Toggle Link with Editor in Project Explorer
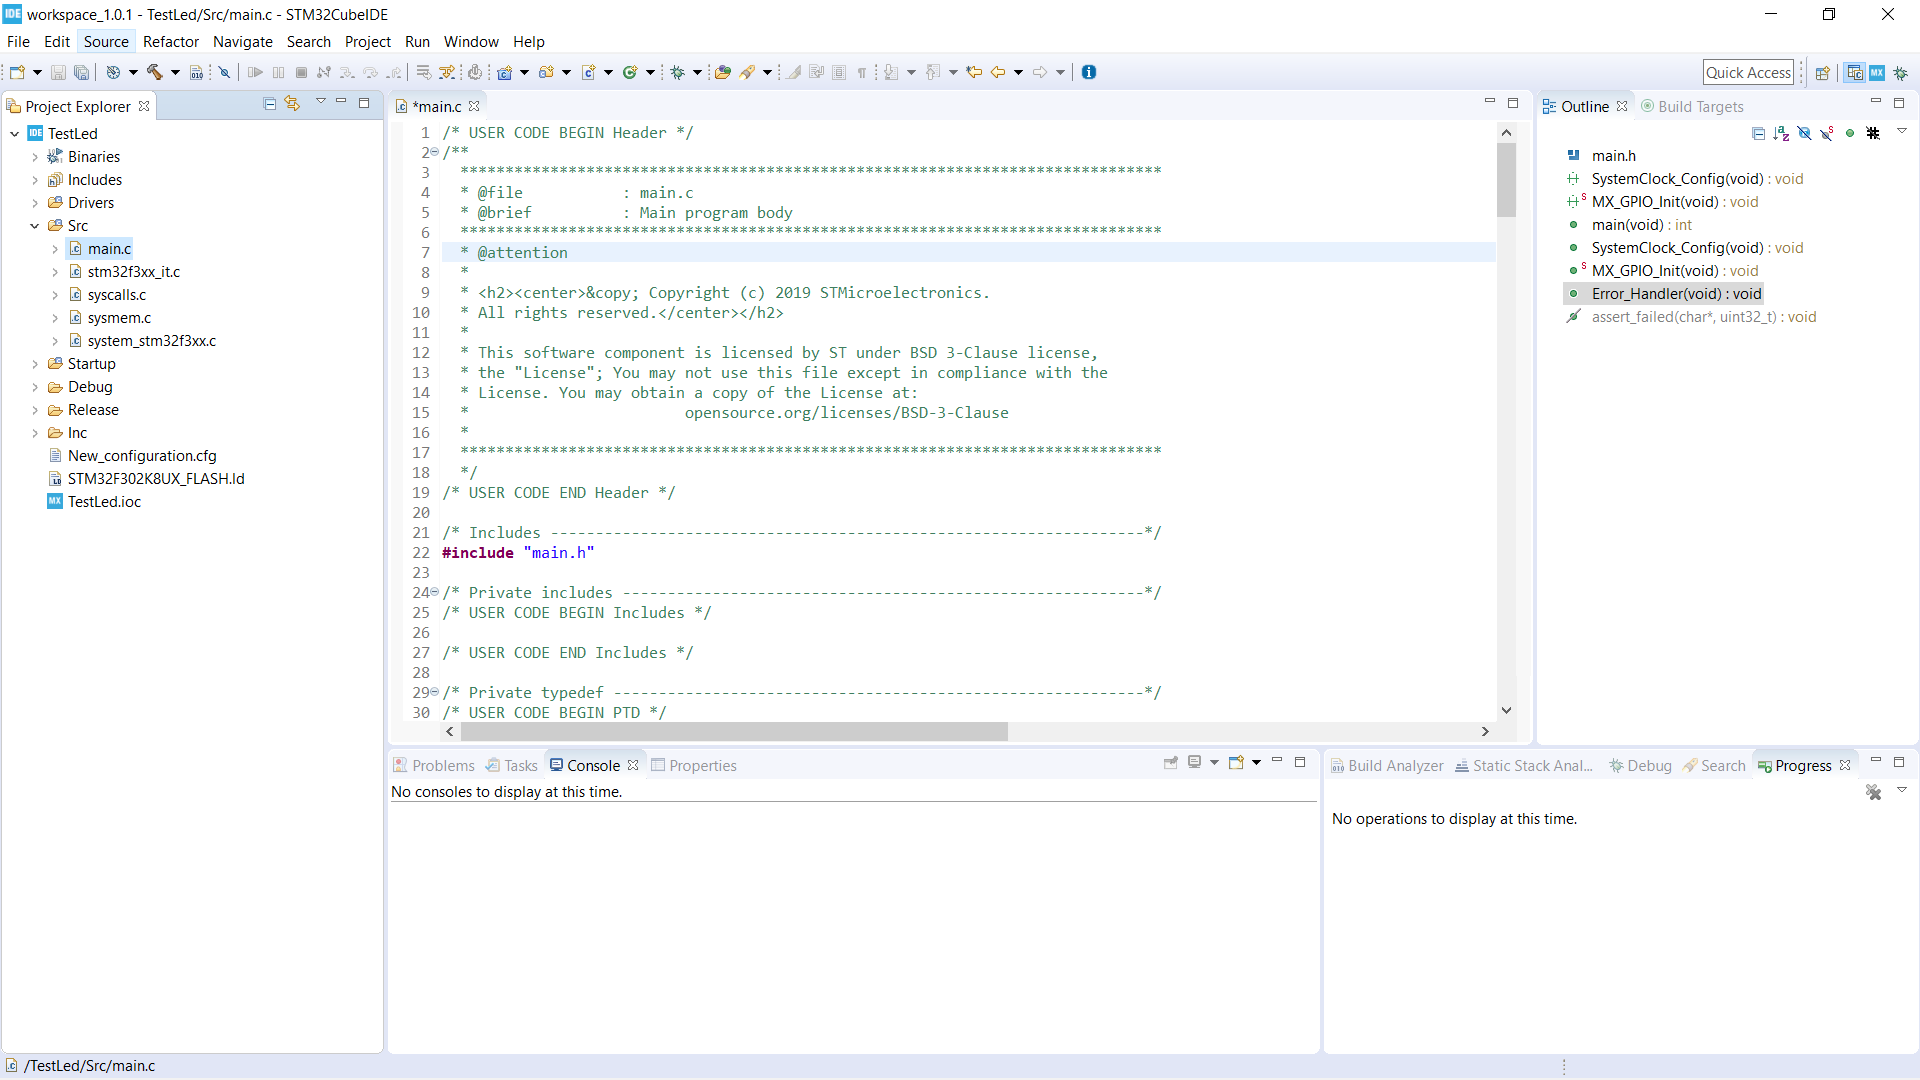The image size is (1920, 1080). (x=292, y=104)
